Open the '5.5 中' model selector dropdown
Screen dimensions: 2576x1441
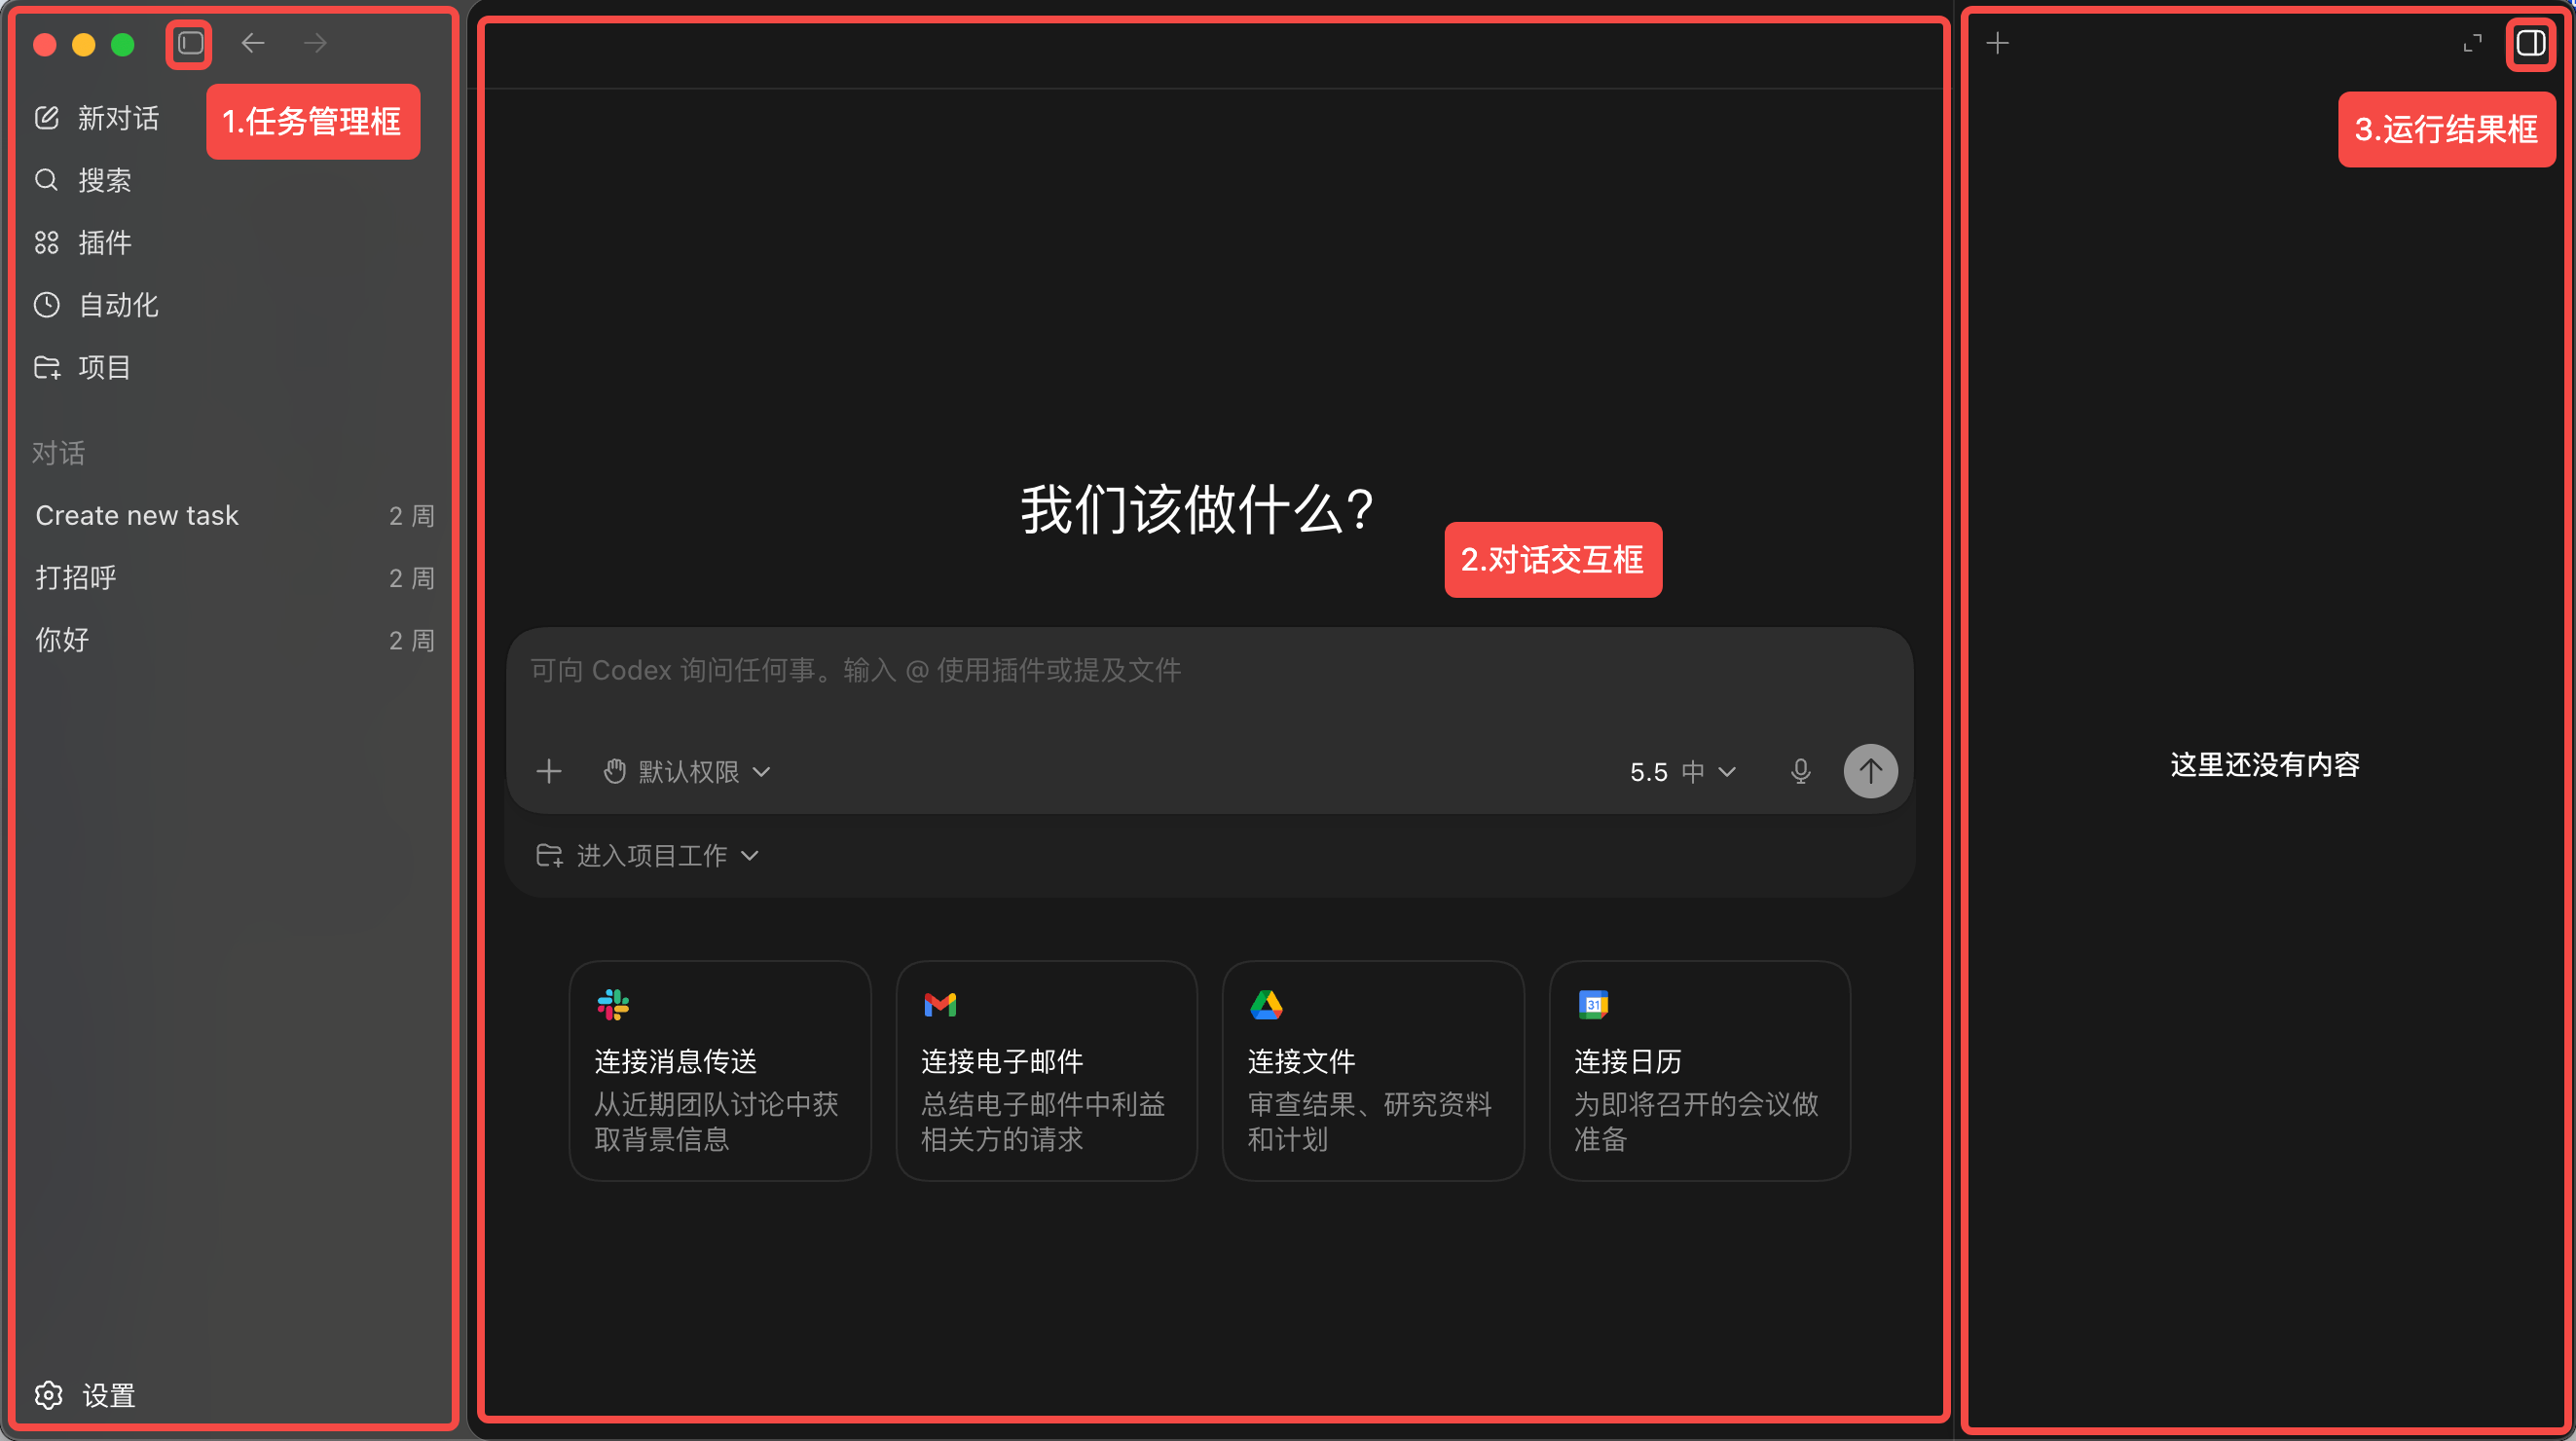tap(1683, 771)
